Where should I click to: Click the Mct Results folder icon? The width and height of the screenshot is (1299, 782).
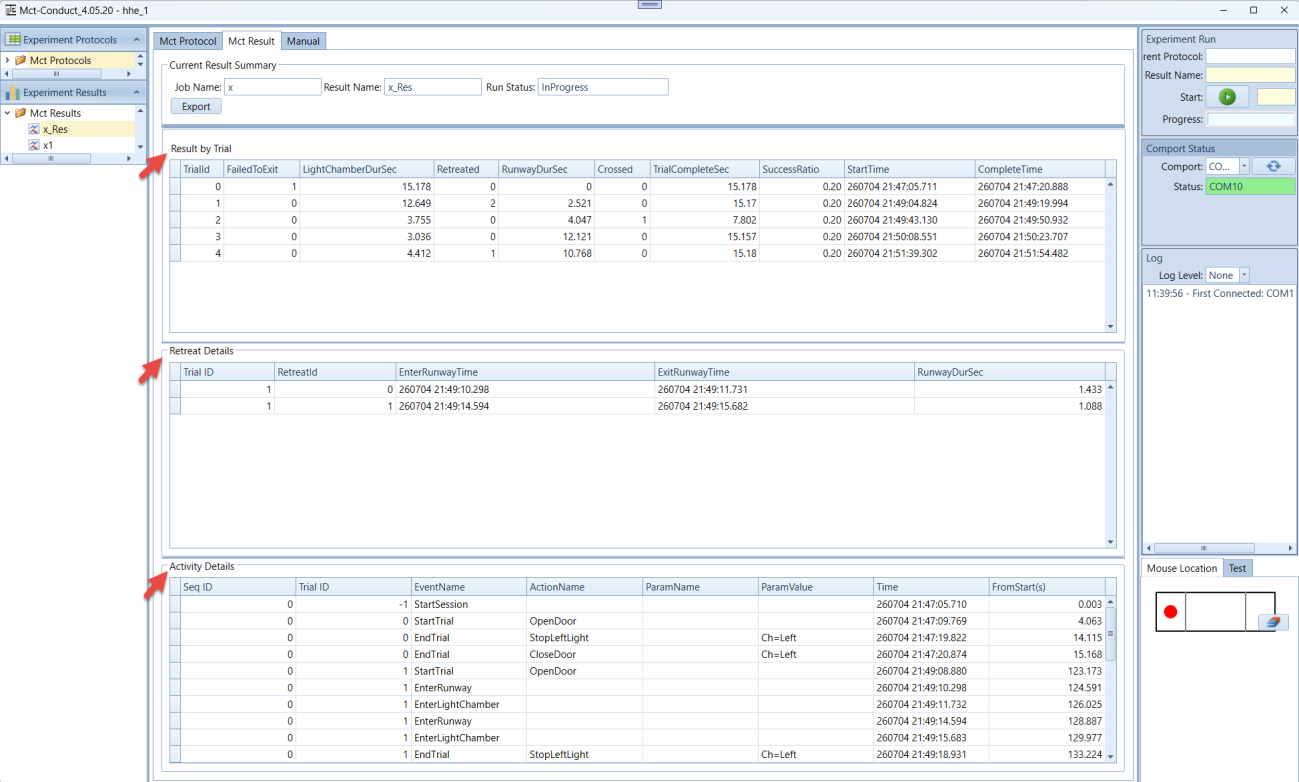20,113
